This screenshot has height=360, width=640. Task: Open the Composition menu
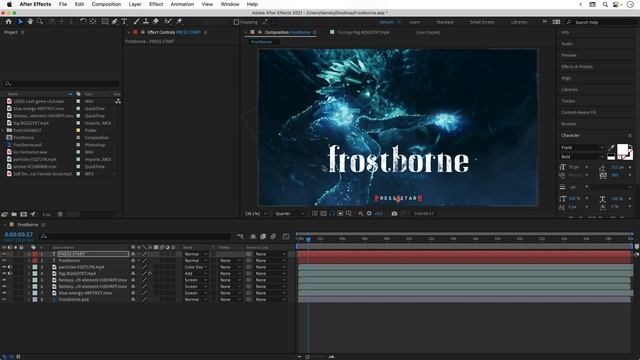click(106, 4)
